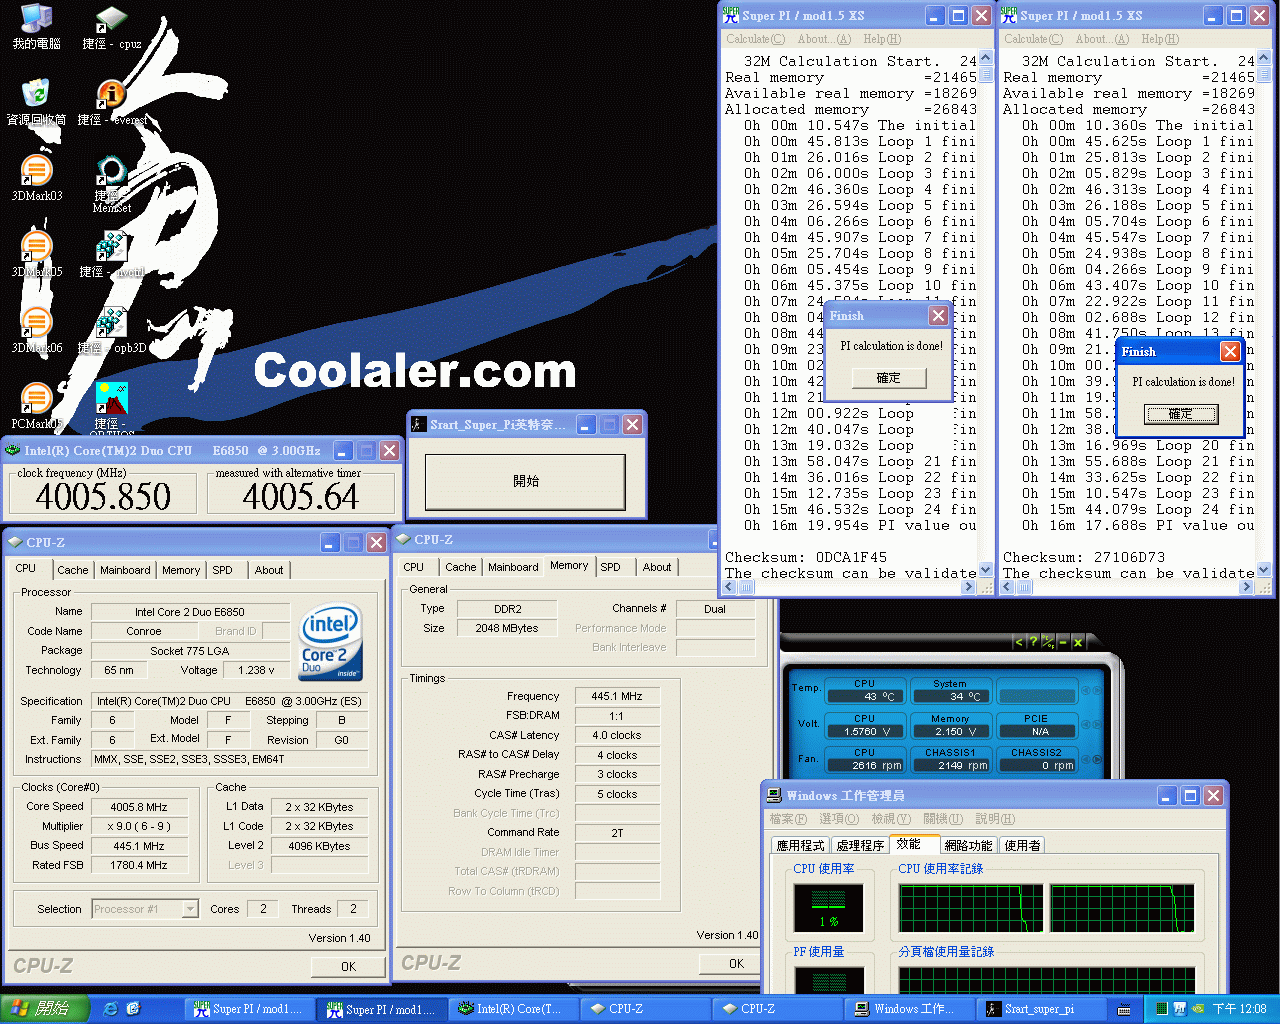Click the monitor widget's question mark help icon
This screenshot has height=1024, width=1280.
[x=1033, y=642]
